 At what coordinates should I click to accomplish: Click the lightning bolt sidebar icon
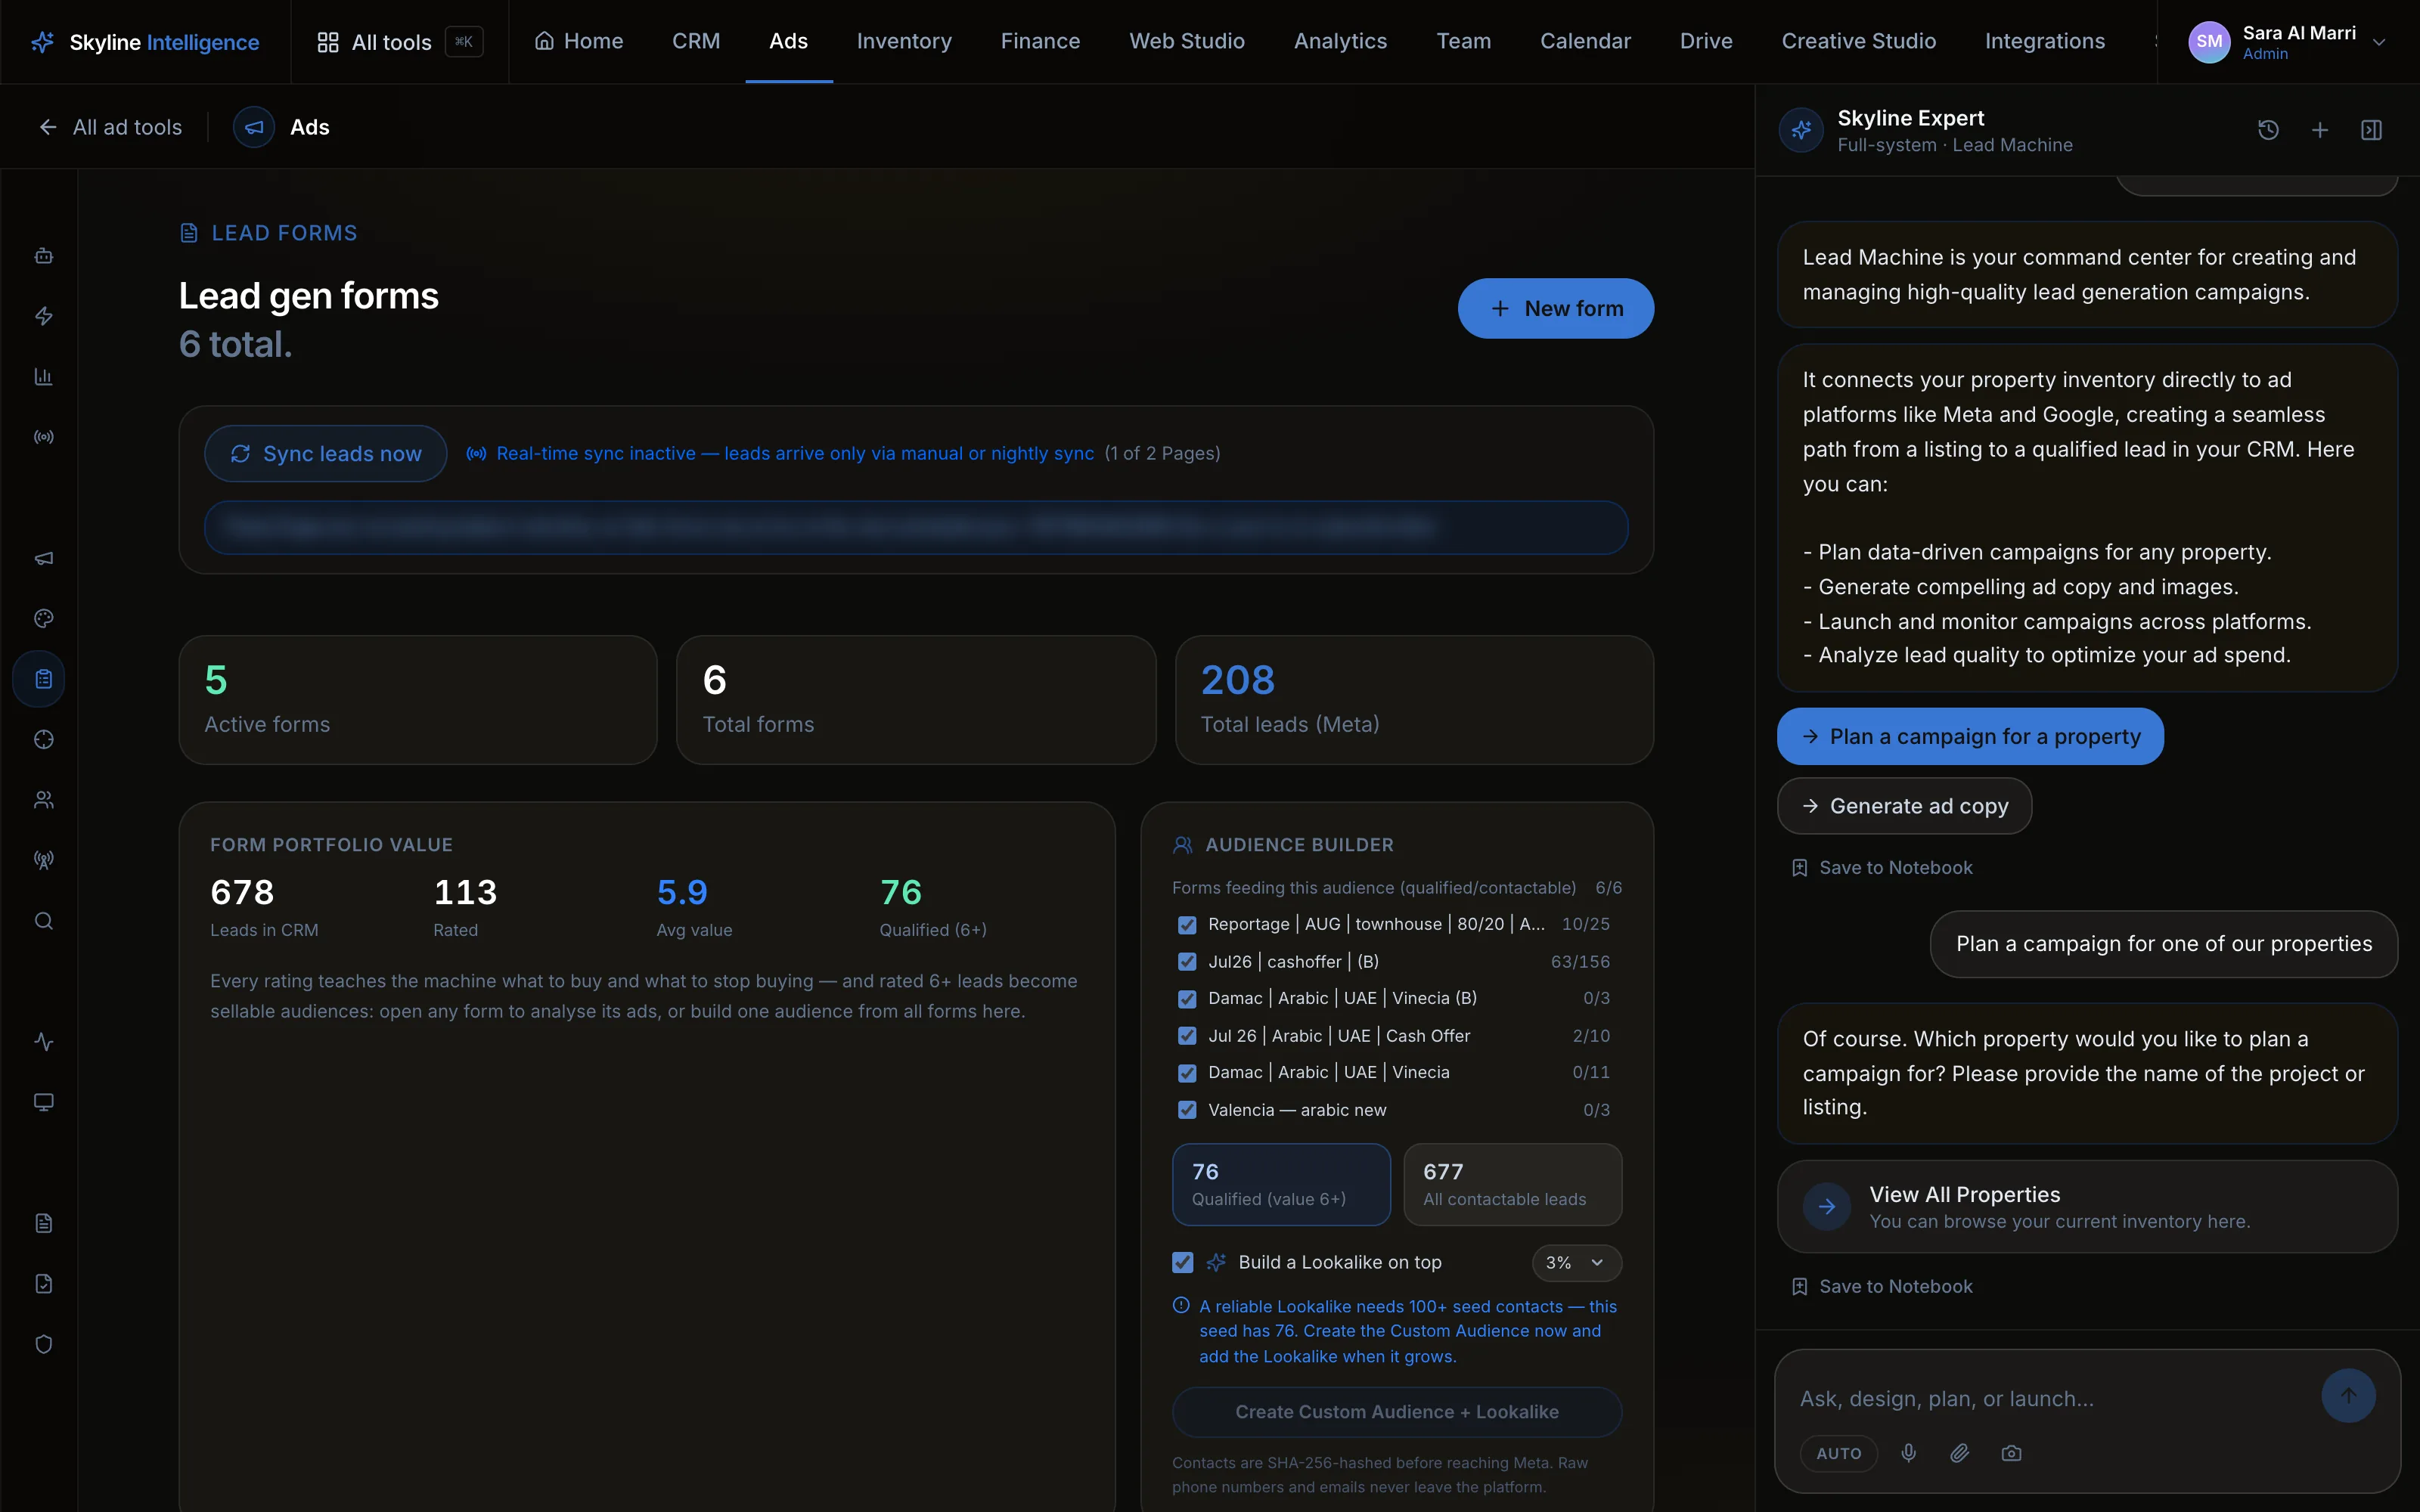[43, 316]
